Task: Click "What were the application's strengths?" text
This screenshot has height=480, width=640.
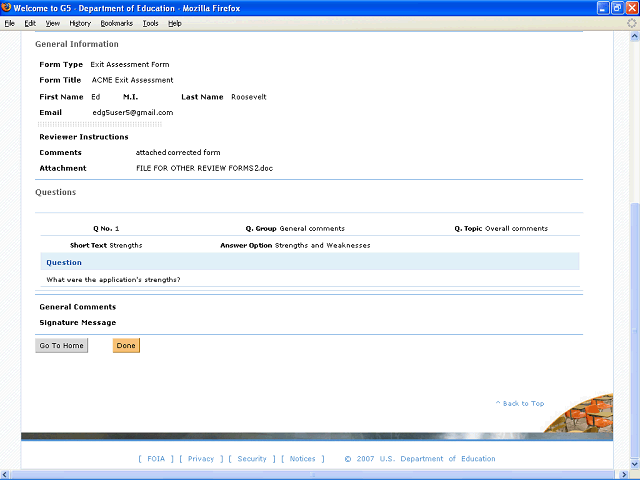Action: point(113,280)
